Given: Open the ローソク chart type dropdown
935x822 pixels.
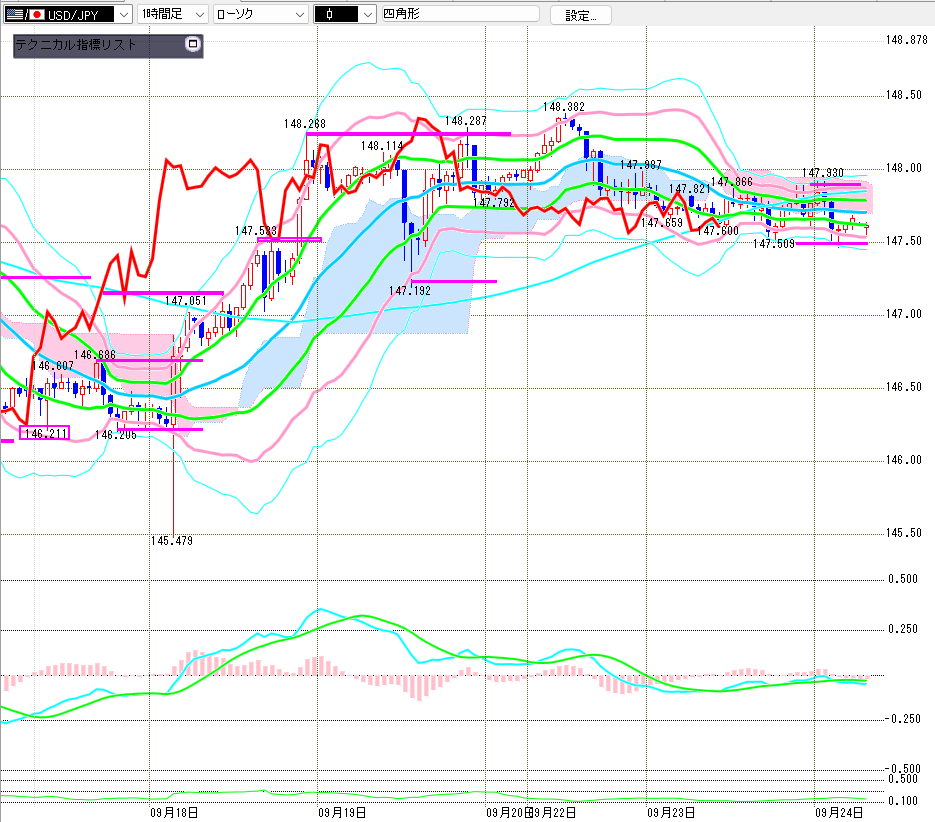Looking at the screenshot, I should click(297, 14).
